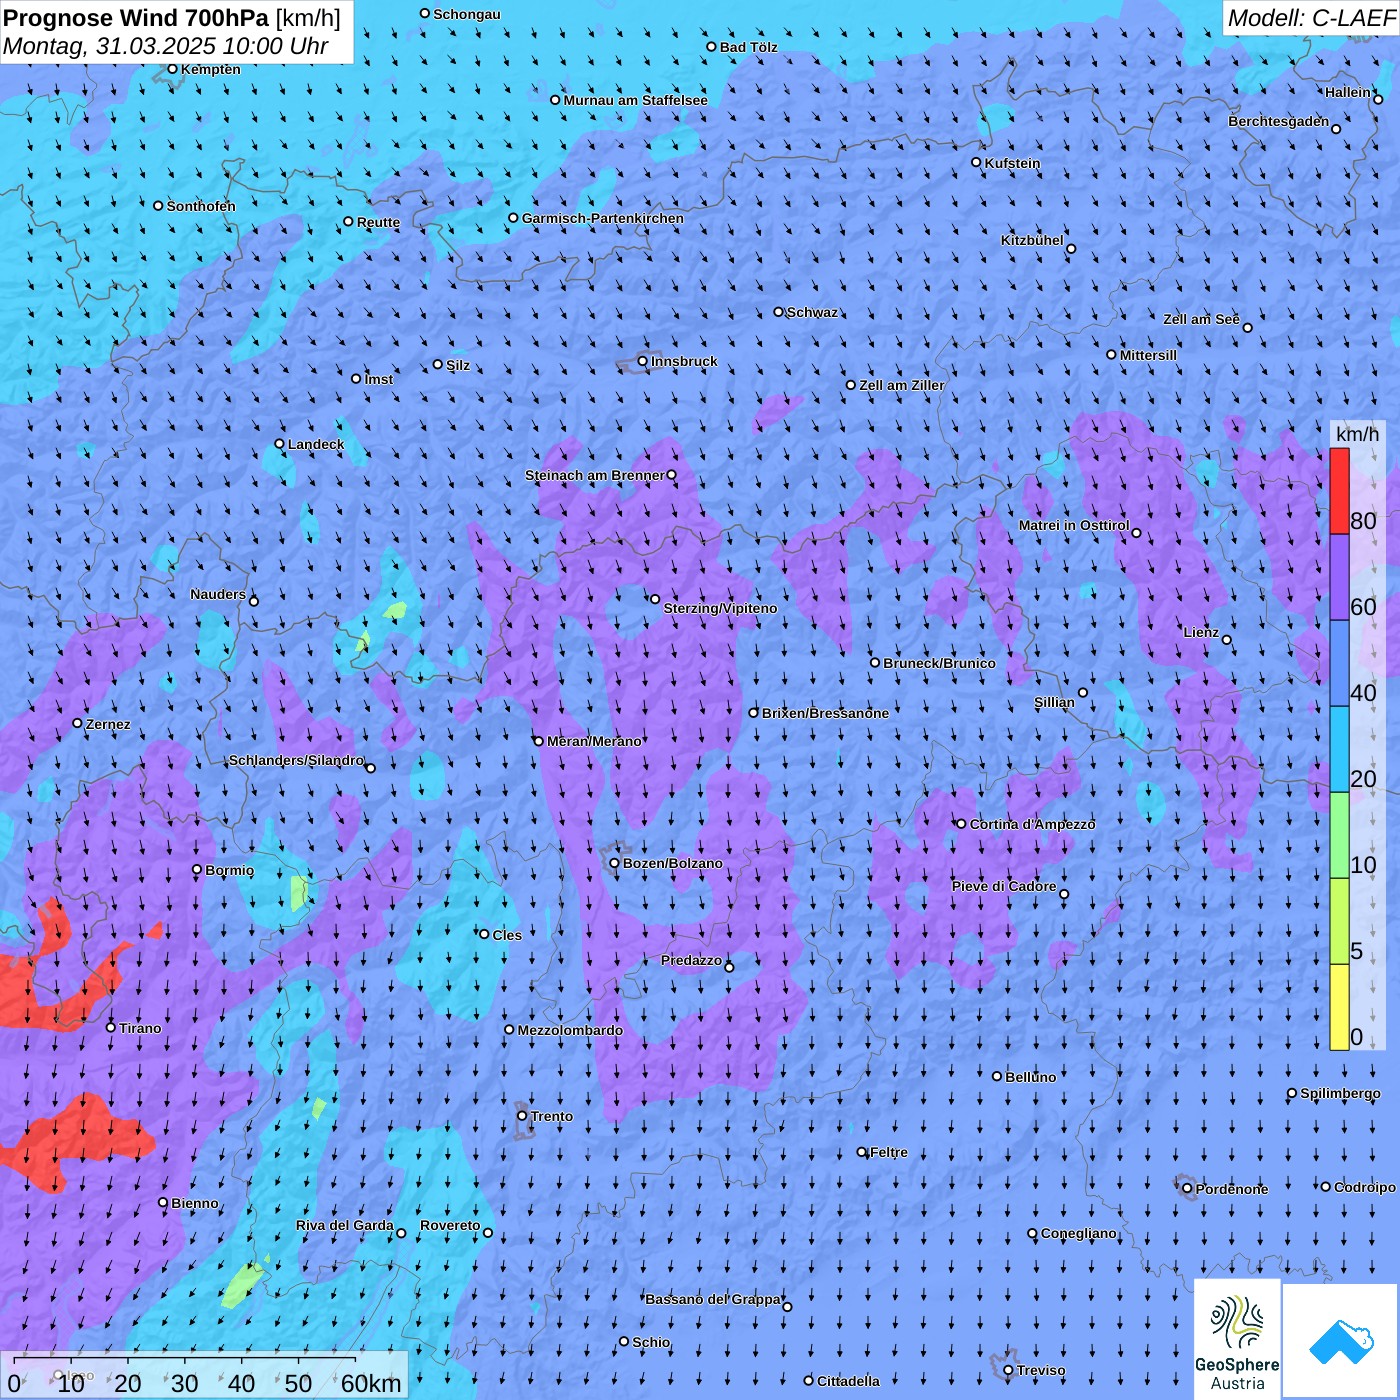Click the 'Sillian' town label
Viewport: 1400px width, 1400px height.
point(1054,702)
